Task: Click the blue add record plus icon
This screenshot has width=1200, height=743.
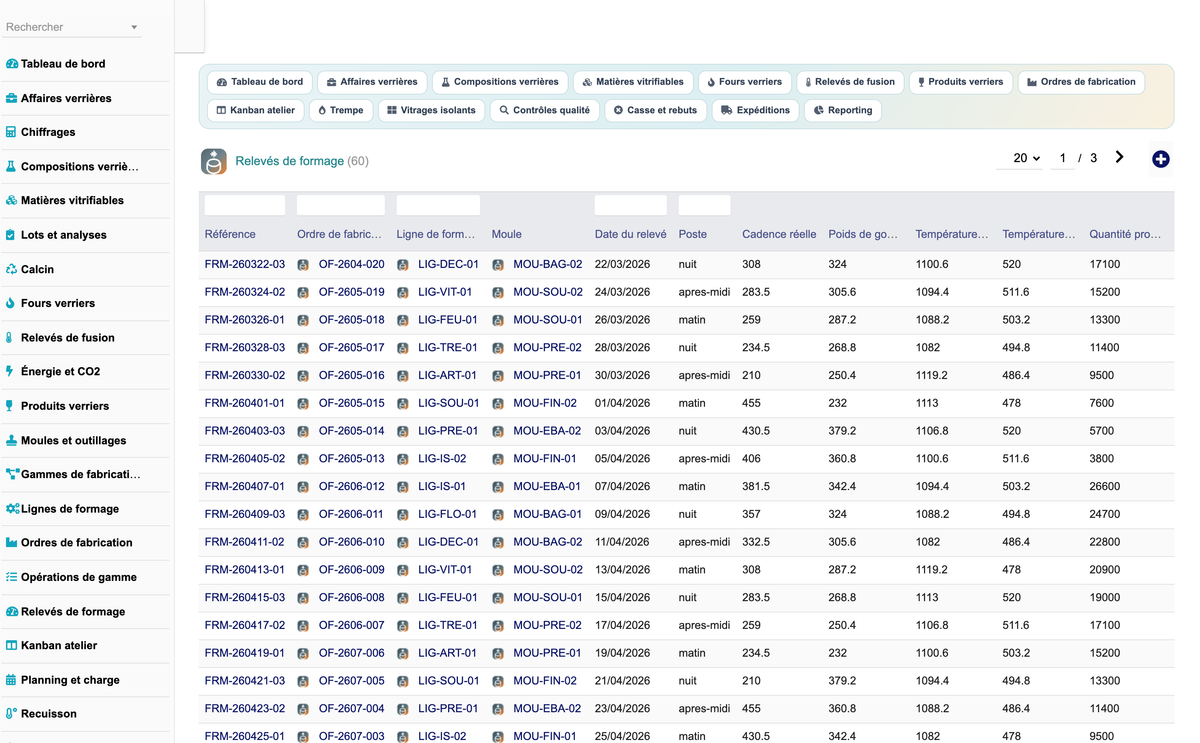Action: point(1160,159)
